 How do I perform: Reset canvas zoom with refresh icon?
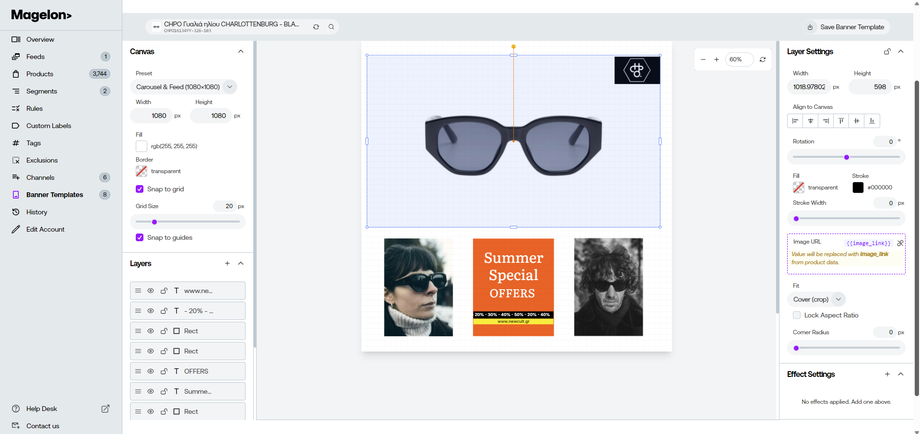point(763,59)
